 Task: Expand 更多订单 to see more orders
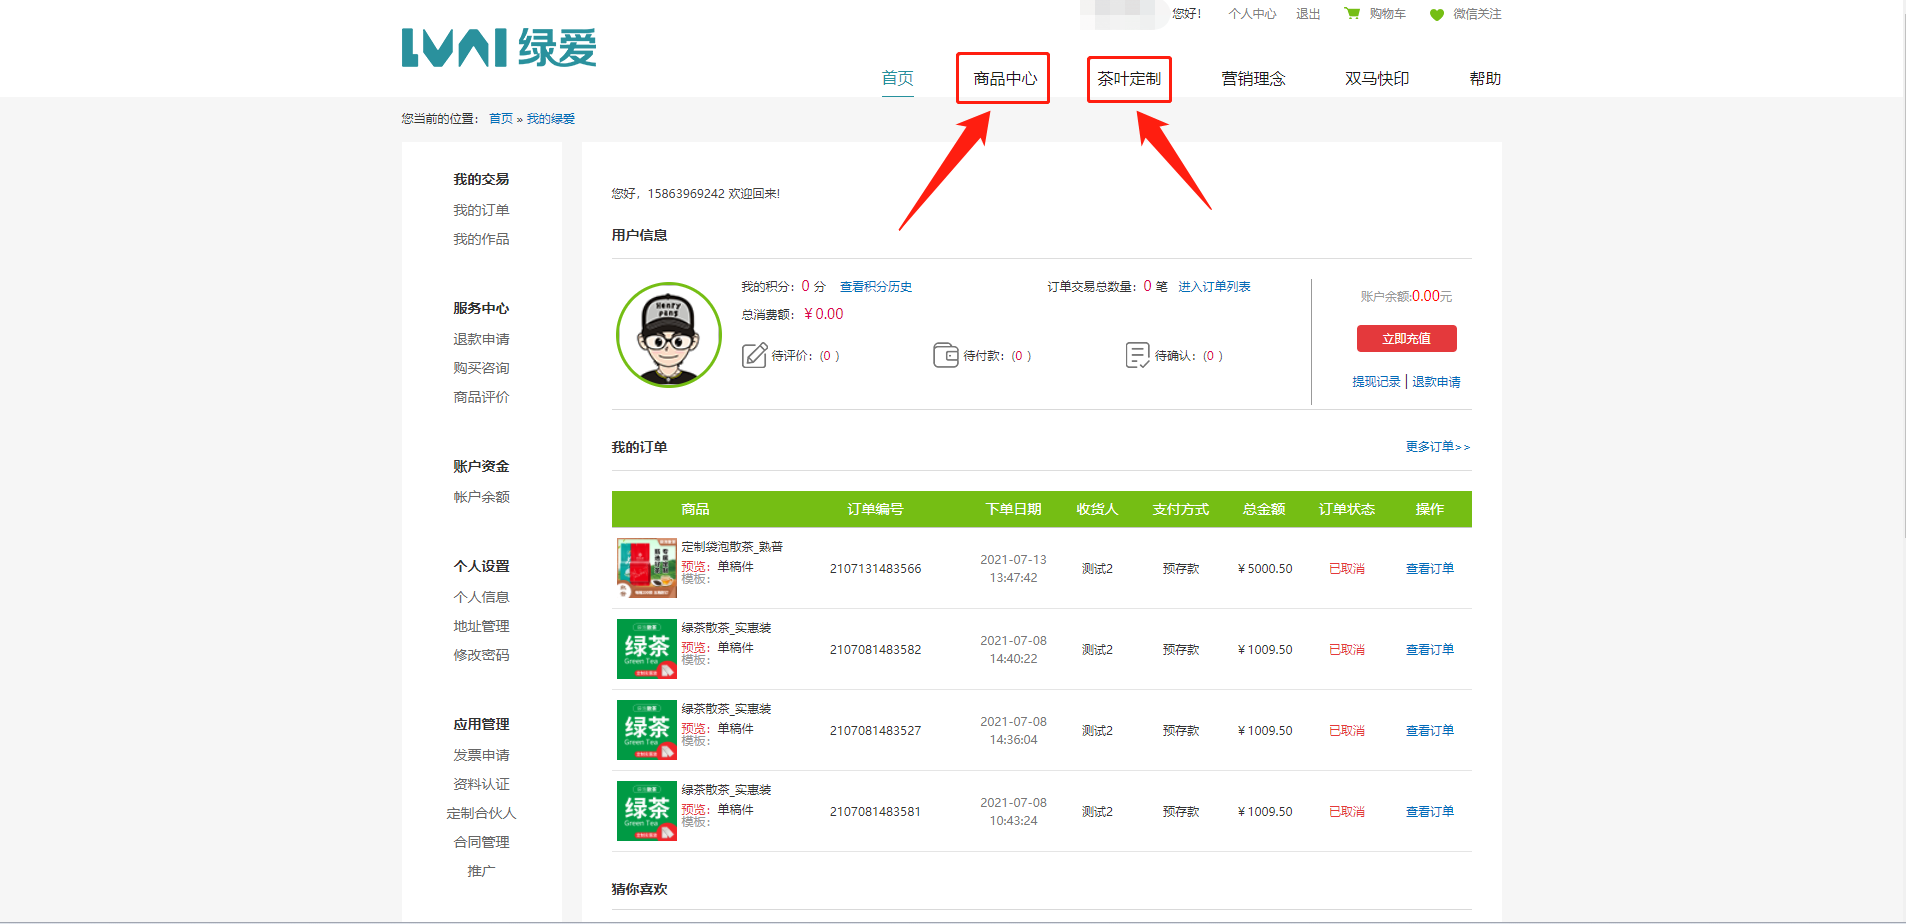coord(1437,447)
